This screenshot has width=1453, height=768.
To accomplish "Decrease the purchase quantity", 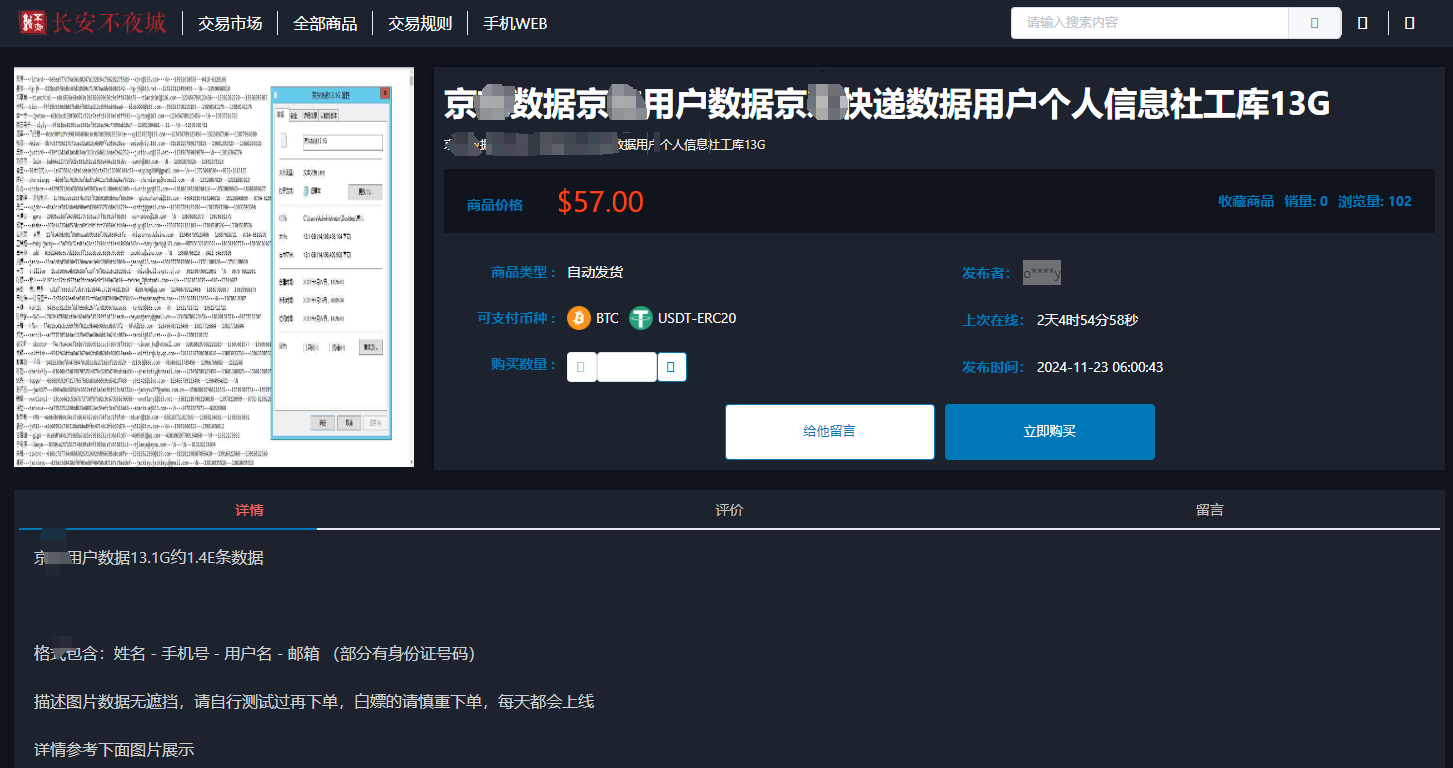I will [x=582, y=367].
